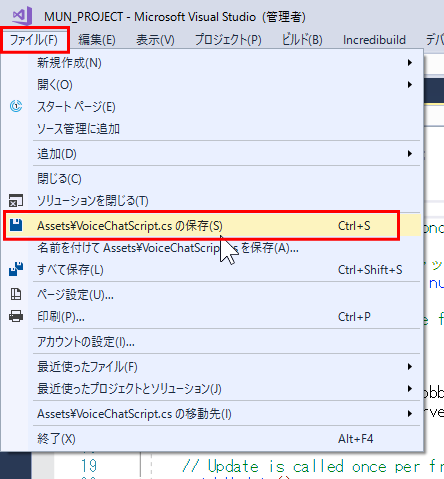Click the close solution icon

(16, 200)
